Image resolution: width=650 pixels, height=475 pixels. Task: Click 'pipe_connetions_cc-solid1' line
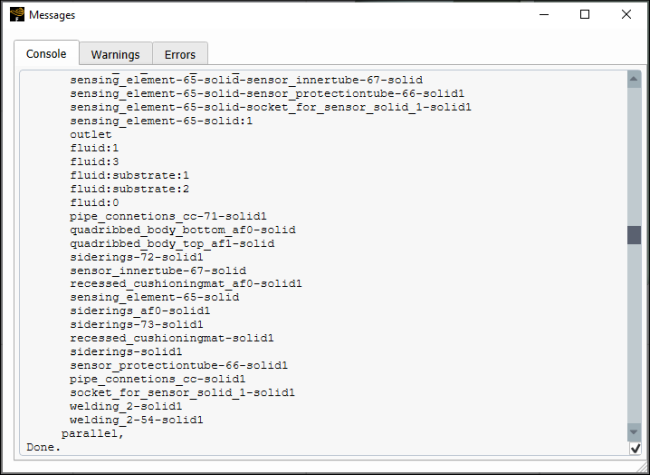pyautogui.click(x=158, y=379)
